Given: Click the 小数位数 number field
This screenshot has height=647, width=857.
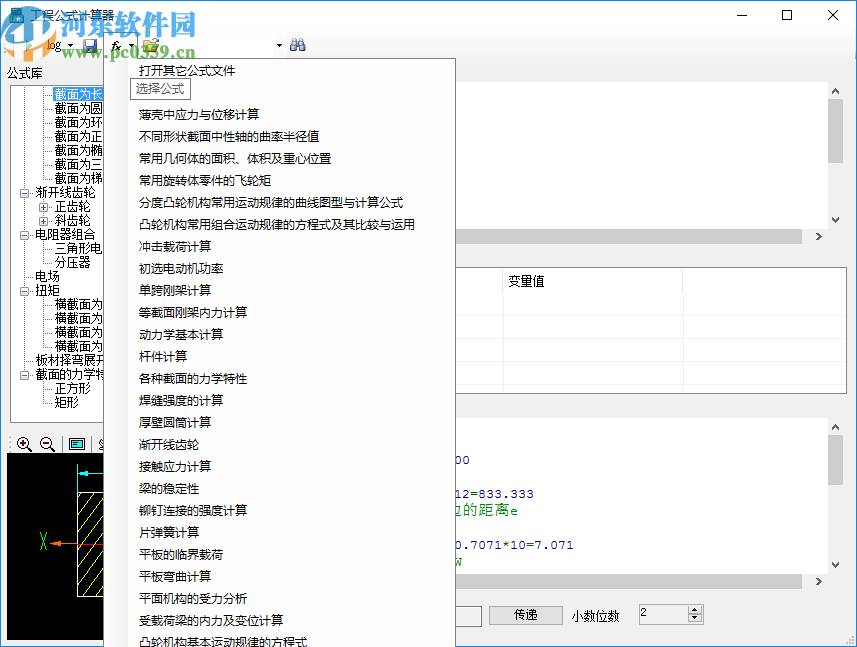Looking at the screenshot, I should pyautogui.click(x=664, y=615).
